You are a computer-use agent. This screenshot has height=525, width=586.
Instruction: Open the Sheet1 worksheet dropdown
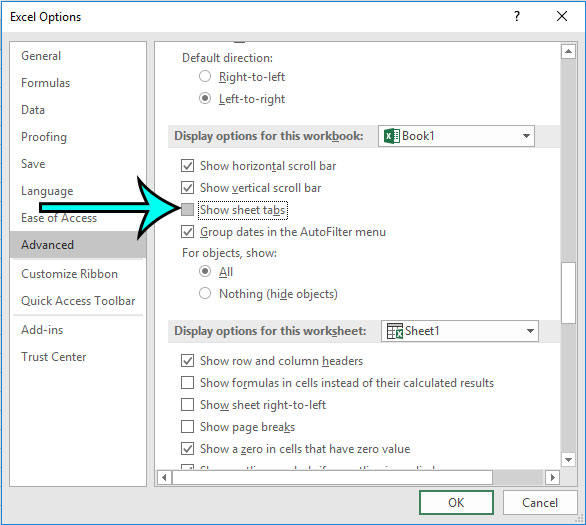460,331
